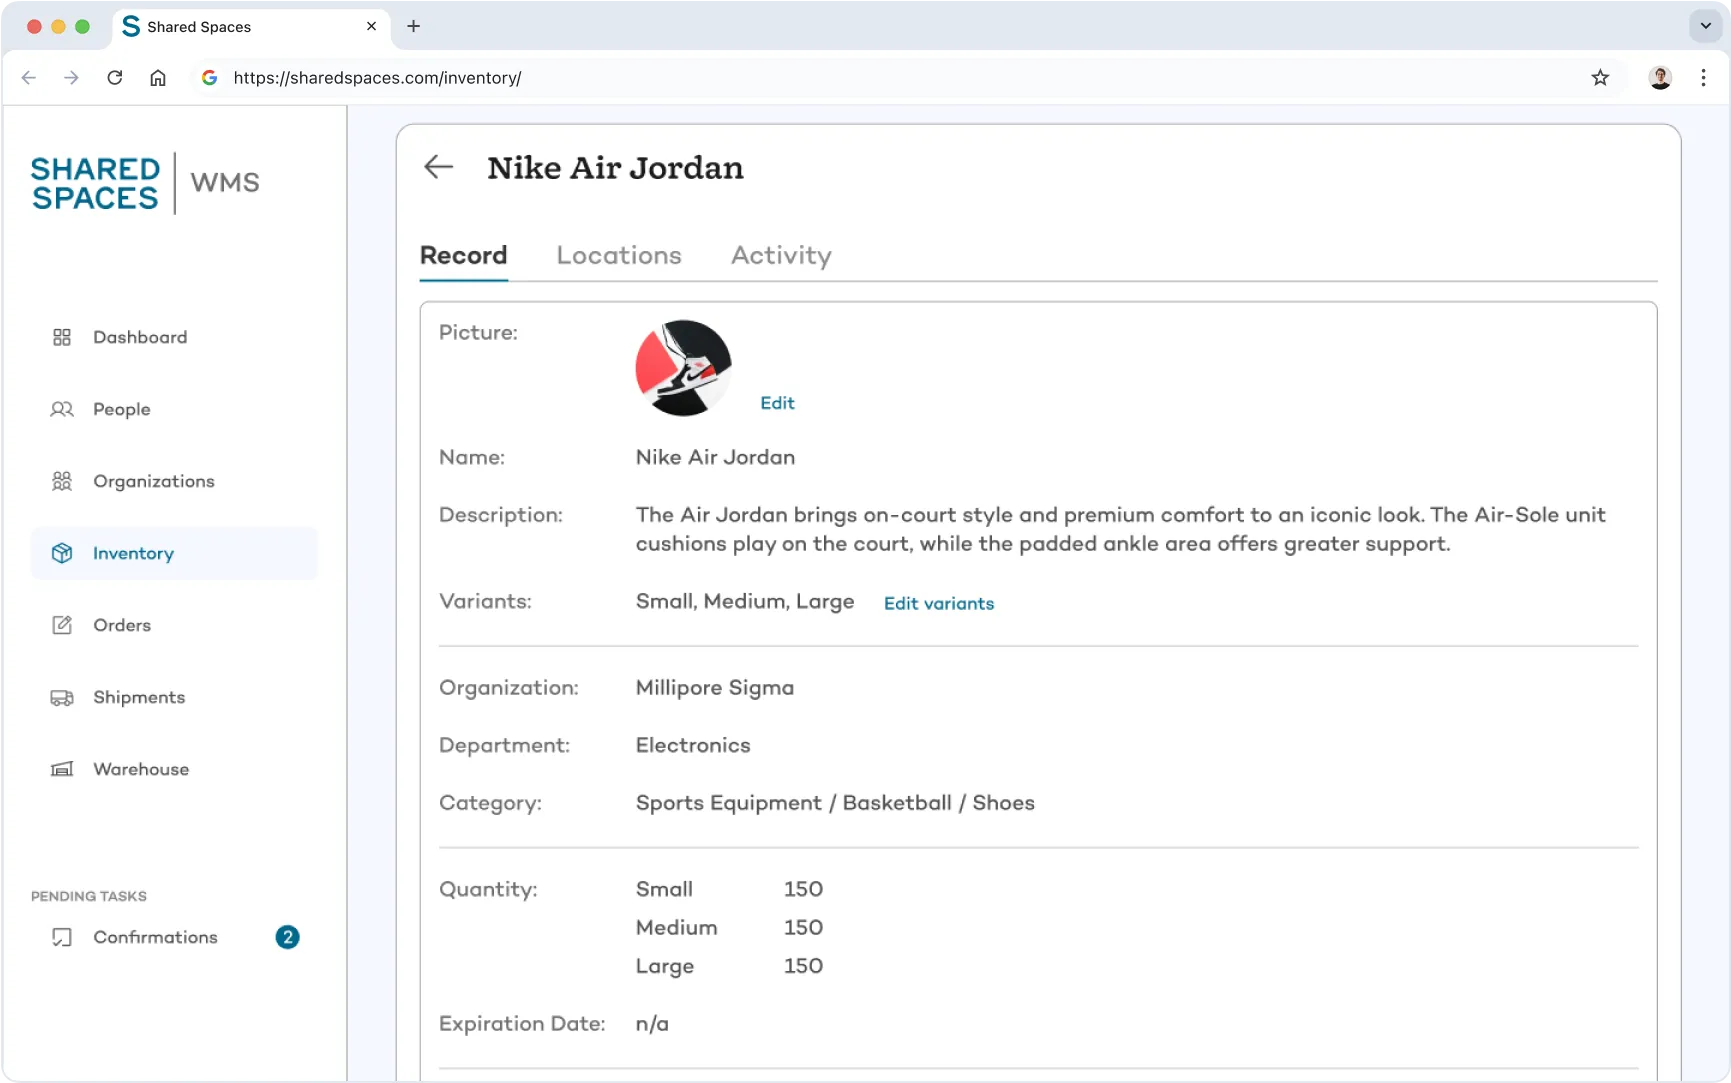Image resolution: width=1731 pixels, height=1083 pixels.
Task: Click the Sports Equipment category path
Action: coord(835,803)
